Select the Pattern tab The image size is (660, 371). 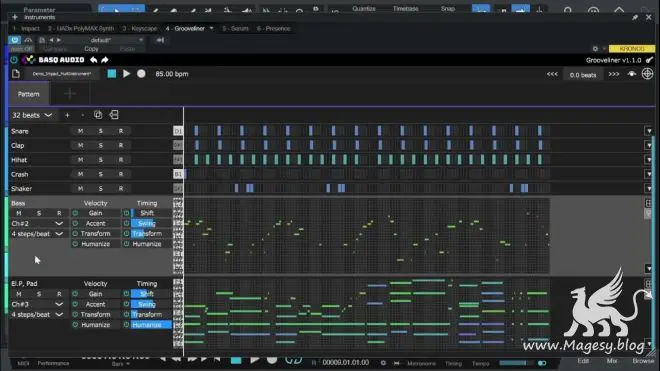point(29,94)
